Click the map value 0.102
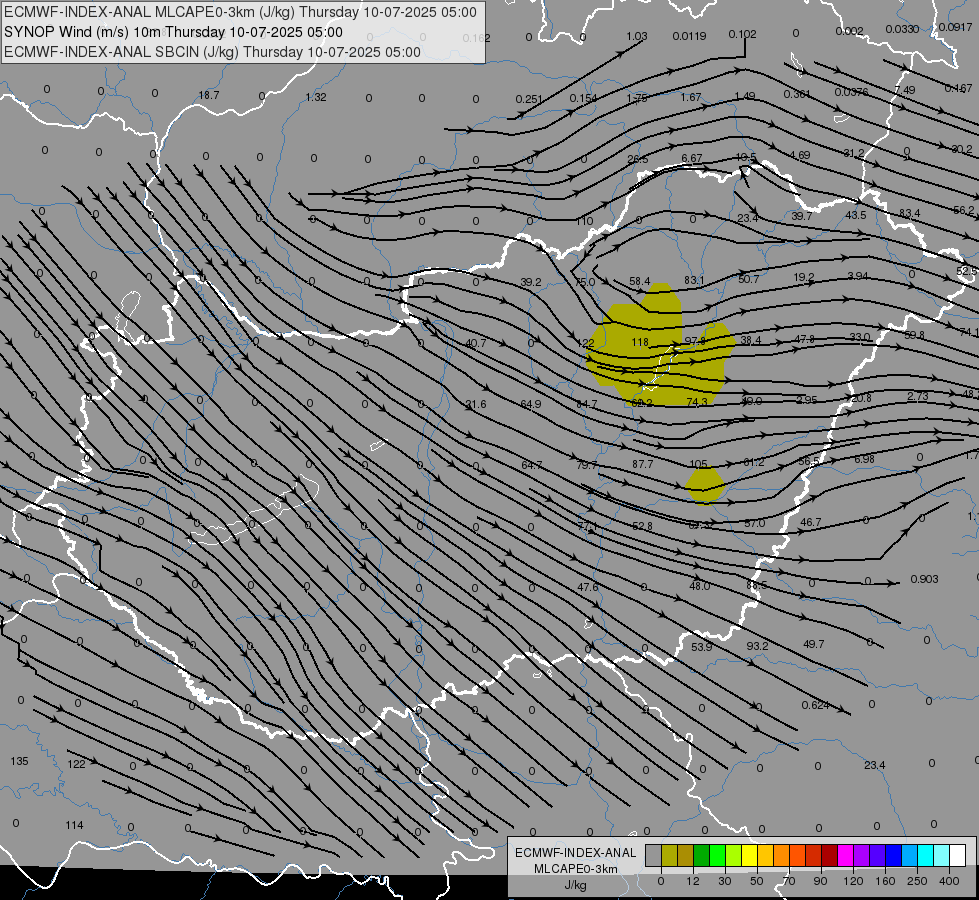 742,34
